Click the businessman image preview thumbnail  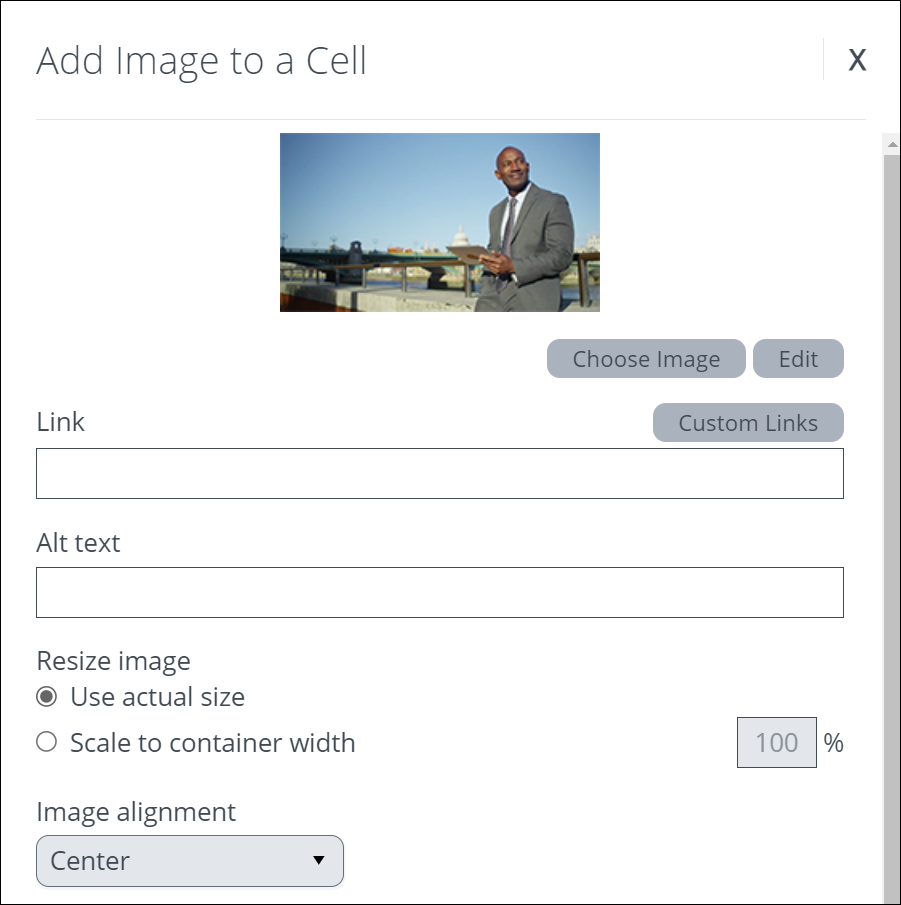pyautogui.click(x=439, y=222)
